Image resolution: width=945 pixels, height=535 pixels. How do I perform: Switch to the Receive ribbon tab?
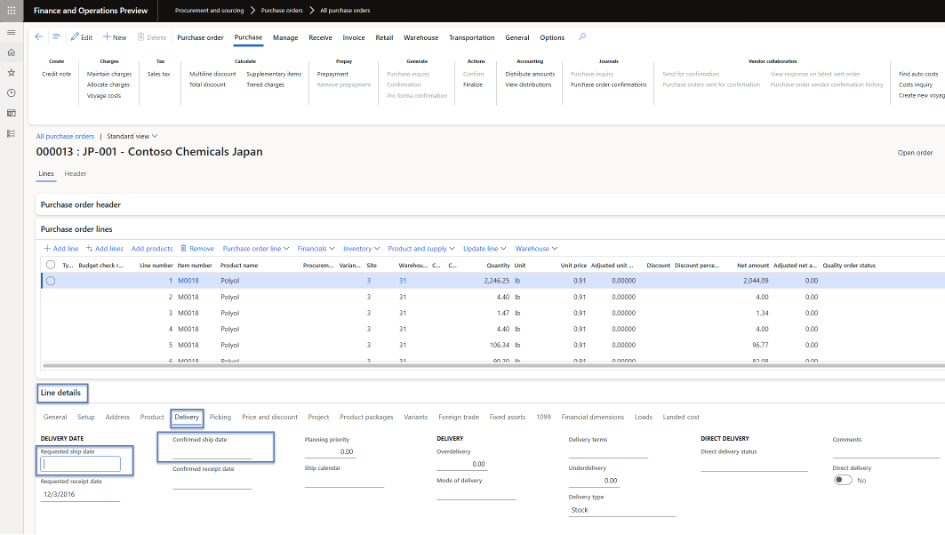(x=320, y=38)
